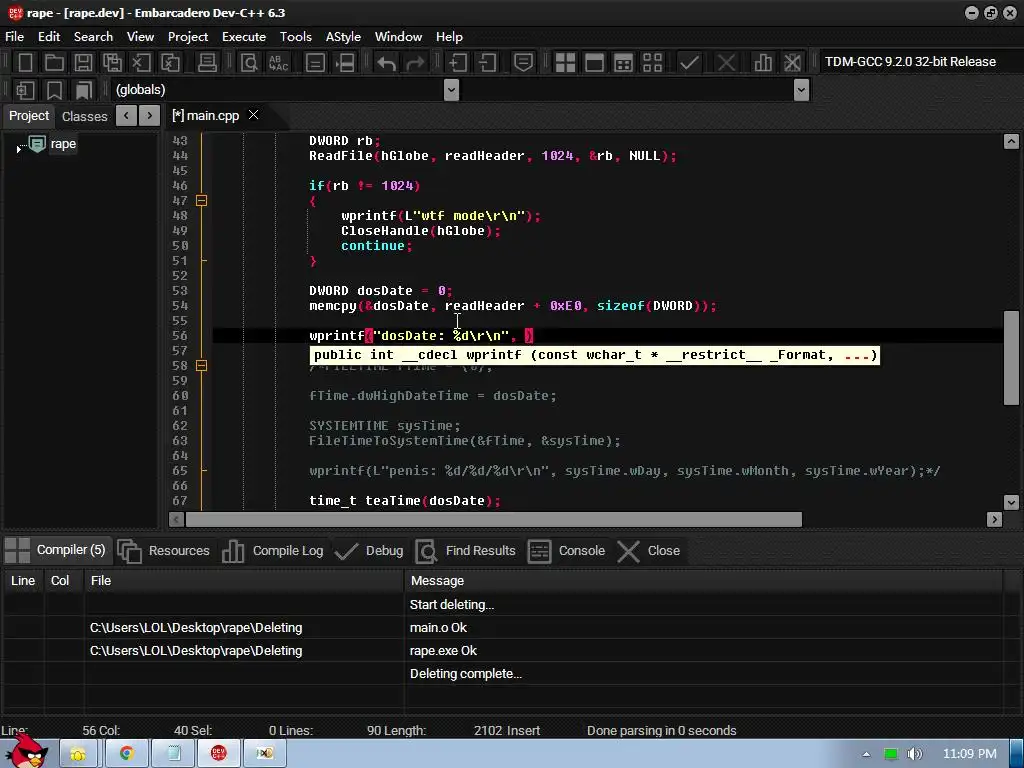This screenshot has width=1024, height=768.
Task: Open the Debug tab
Action: click(369, 551)
